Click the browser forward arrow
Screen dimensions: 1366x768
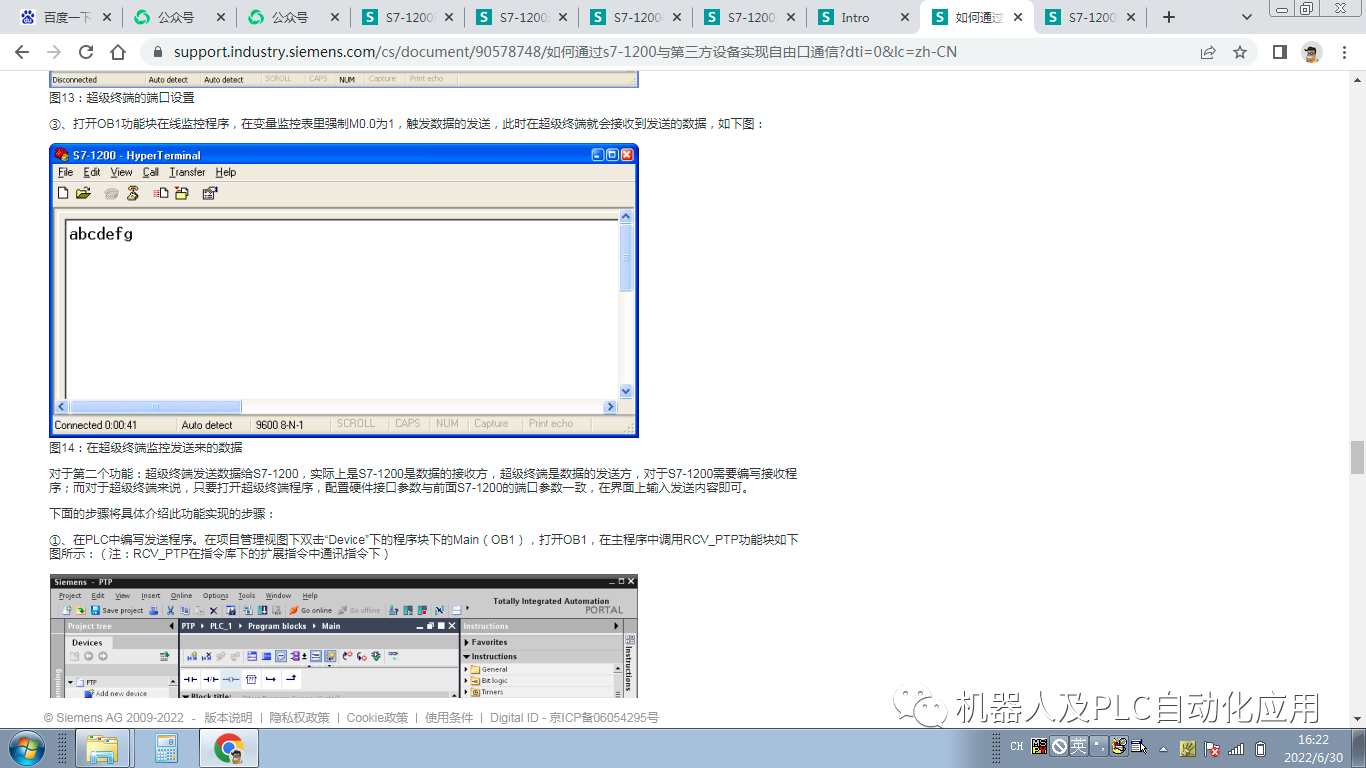[54, 52]
